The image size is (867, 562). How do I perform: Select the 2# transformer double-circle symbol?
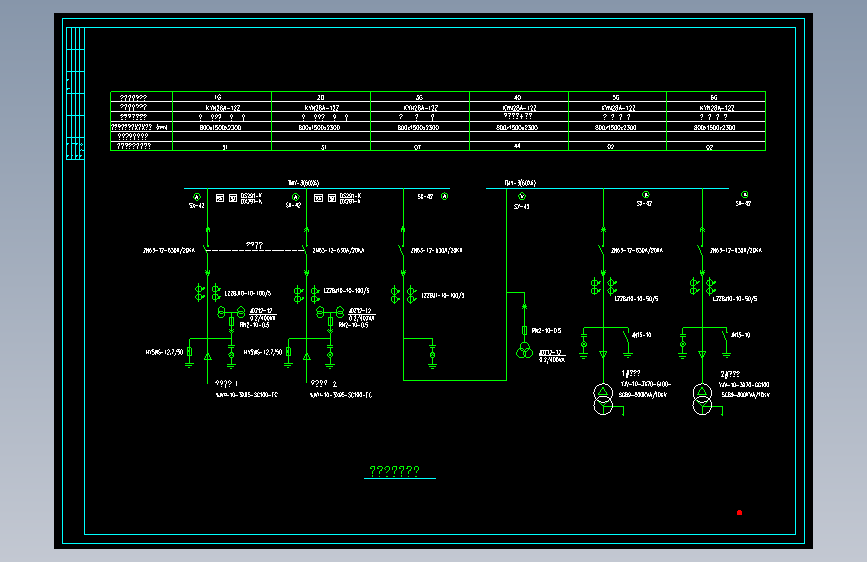(702, 399)
